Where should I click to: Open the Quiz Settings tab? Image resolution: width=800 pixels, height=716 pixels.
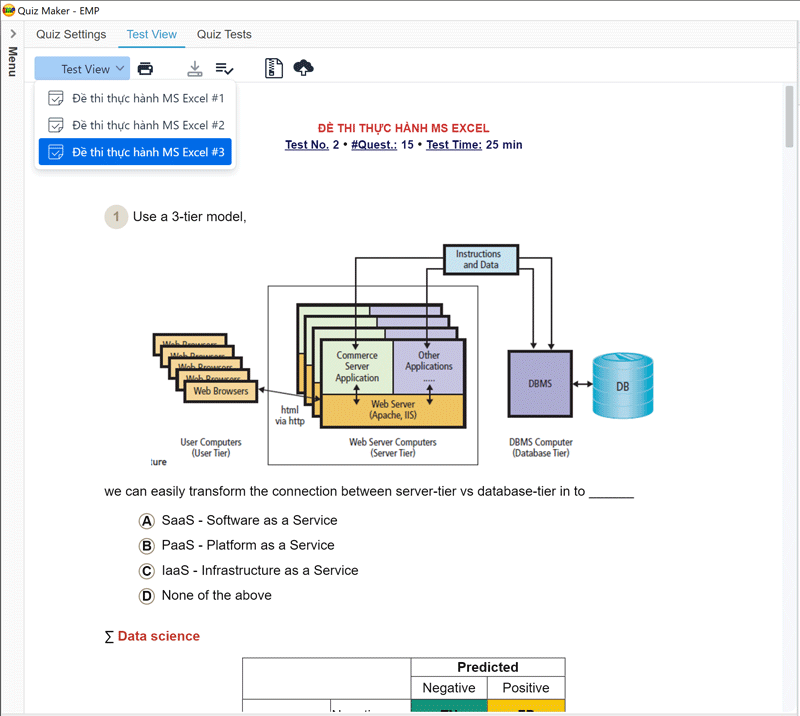coord(71,34)
